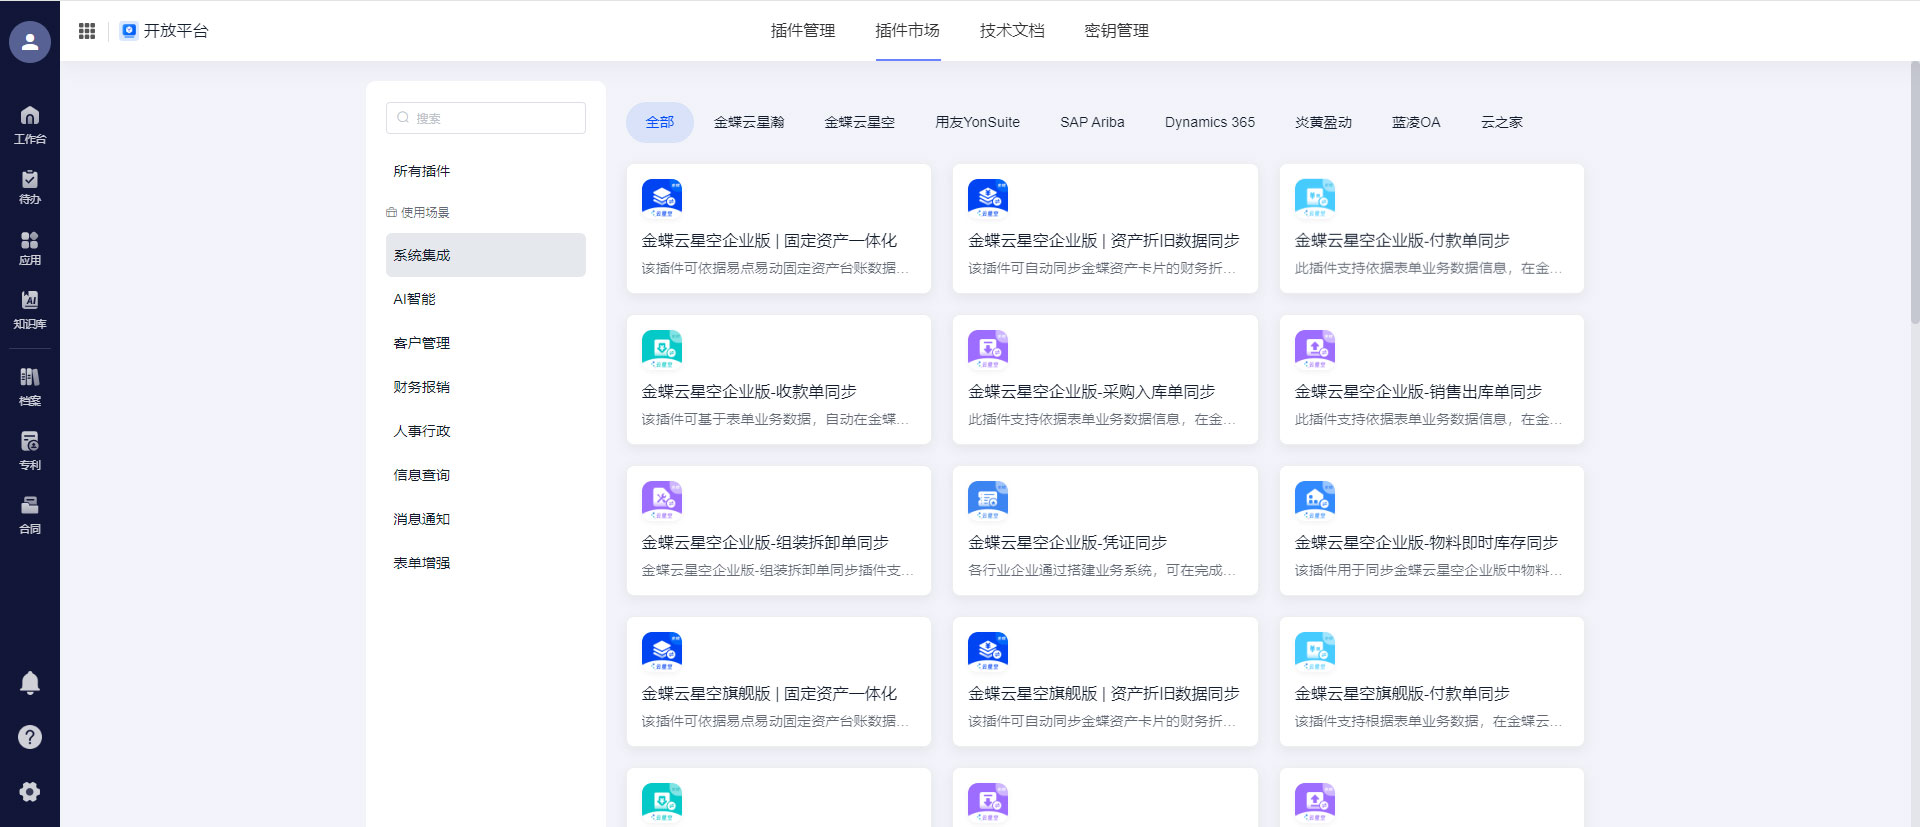Open the 金蝶云星空企业版-凭证同步 plugin card
This screenshot has width=1920, height=827.
point(1105,531)
